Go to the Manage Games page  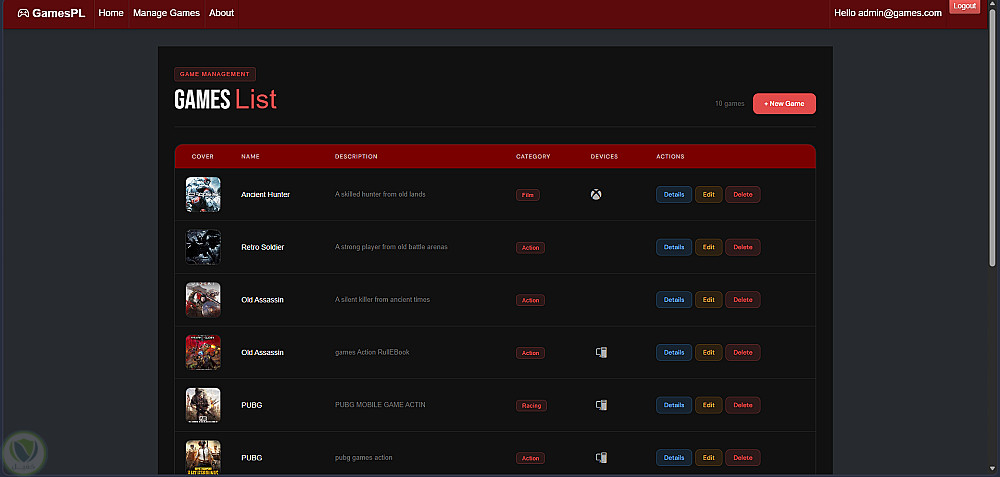coord(166,13)
